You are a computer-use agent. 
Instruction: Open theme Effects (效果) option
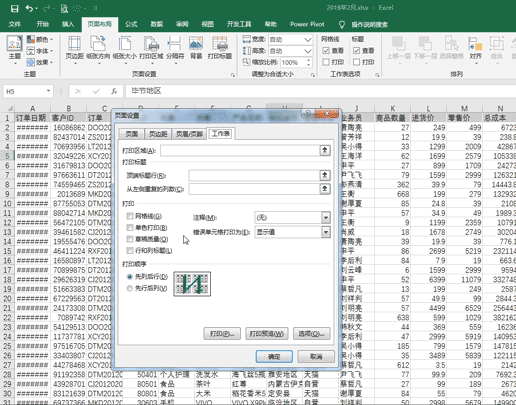[40, 62]
